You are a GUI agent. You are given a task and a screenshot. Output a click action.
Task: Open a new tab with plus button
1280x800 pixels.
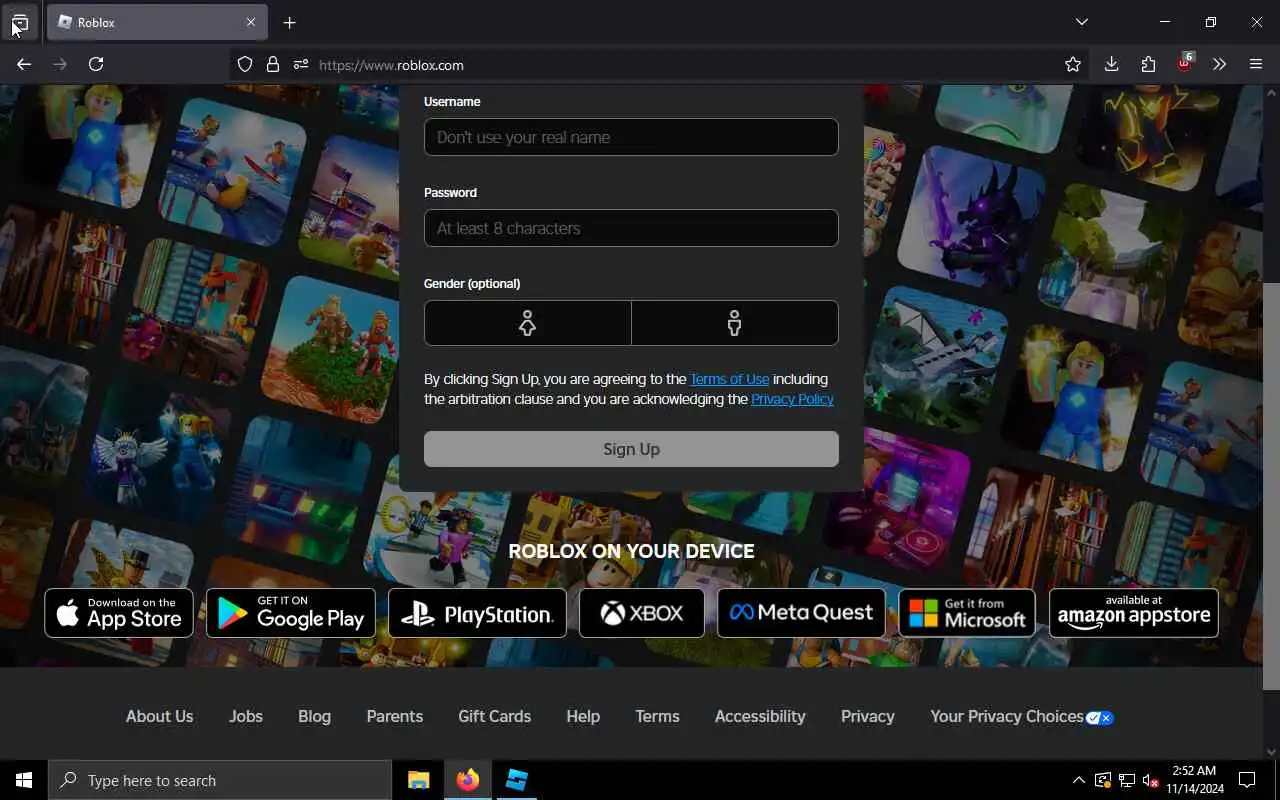289,22
